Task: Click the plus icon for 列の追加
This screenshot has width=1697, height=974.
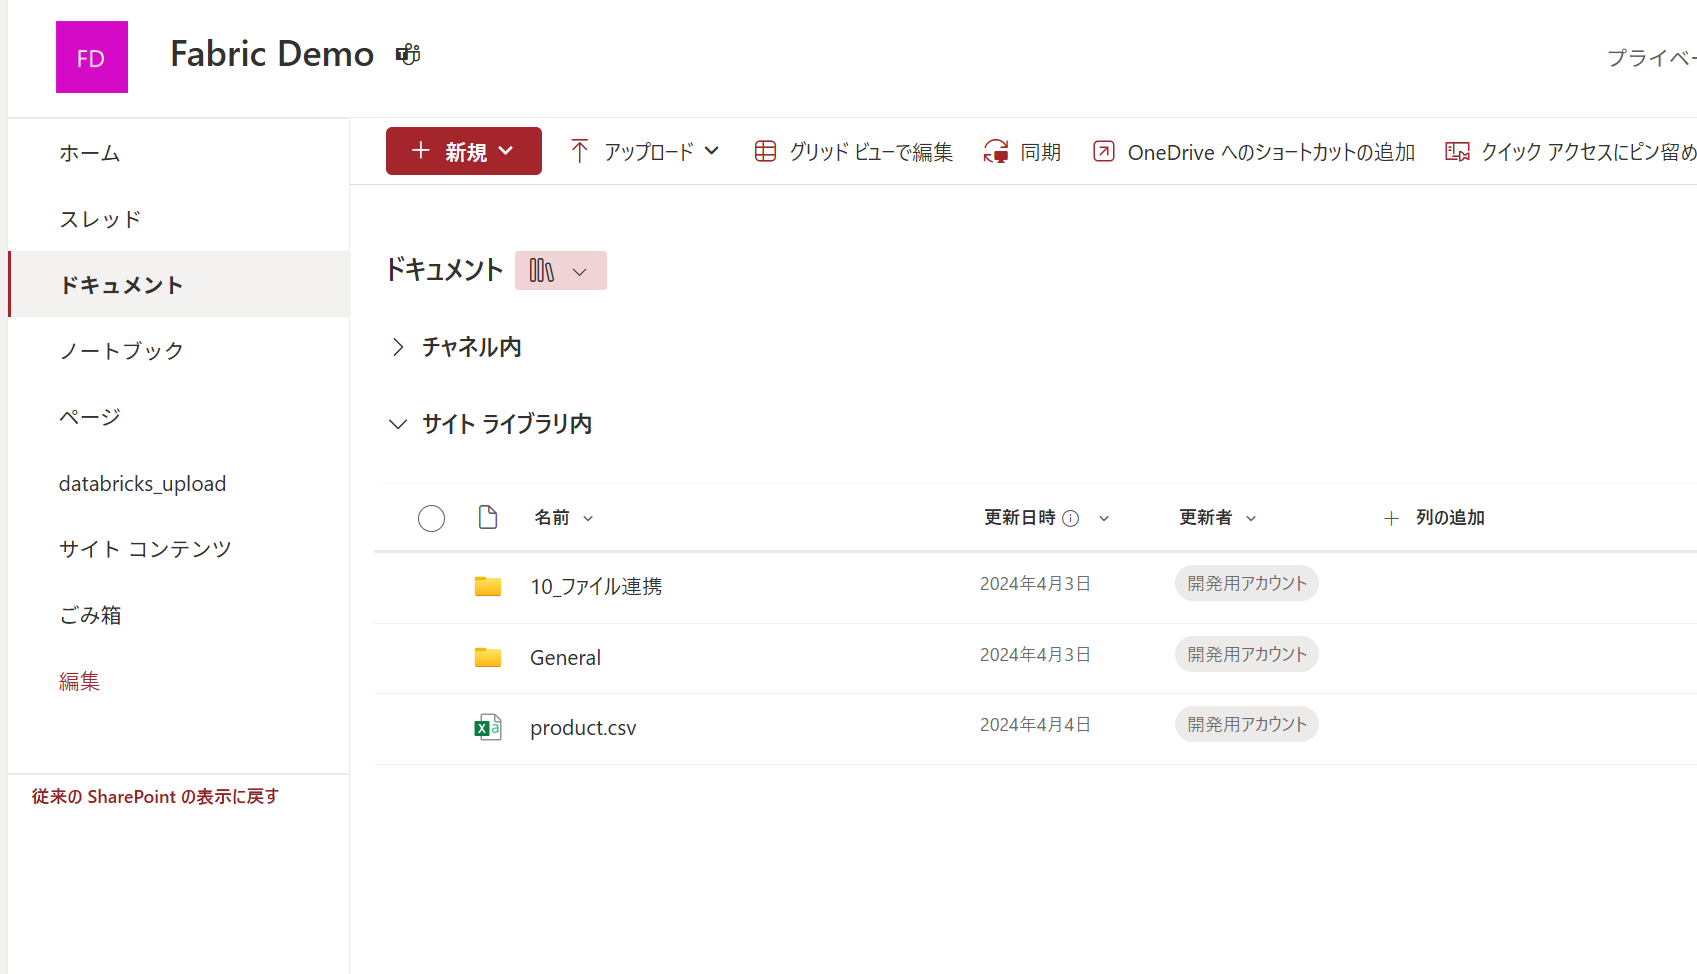Action: (x=1391, y=518)
